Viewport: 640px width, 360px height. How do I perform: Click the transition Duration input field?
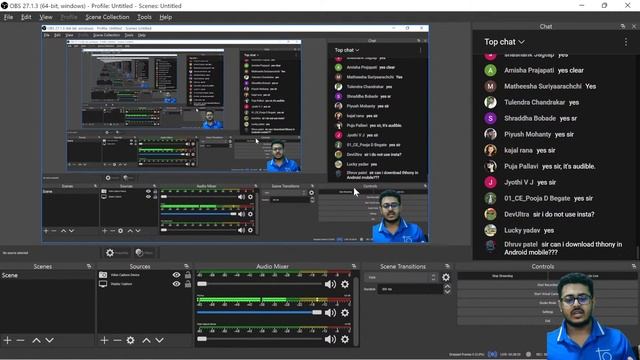pyautogui.click(x=410, y=289)
